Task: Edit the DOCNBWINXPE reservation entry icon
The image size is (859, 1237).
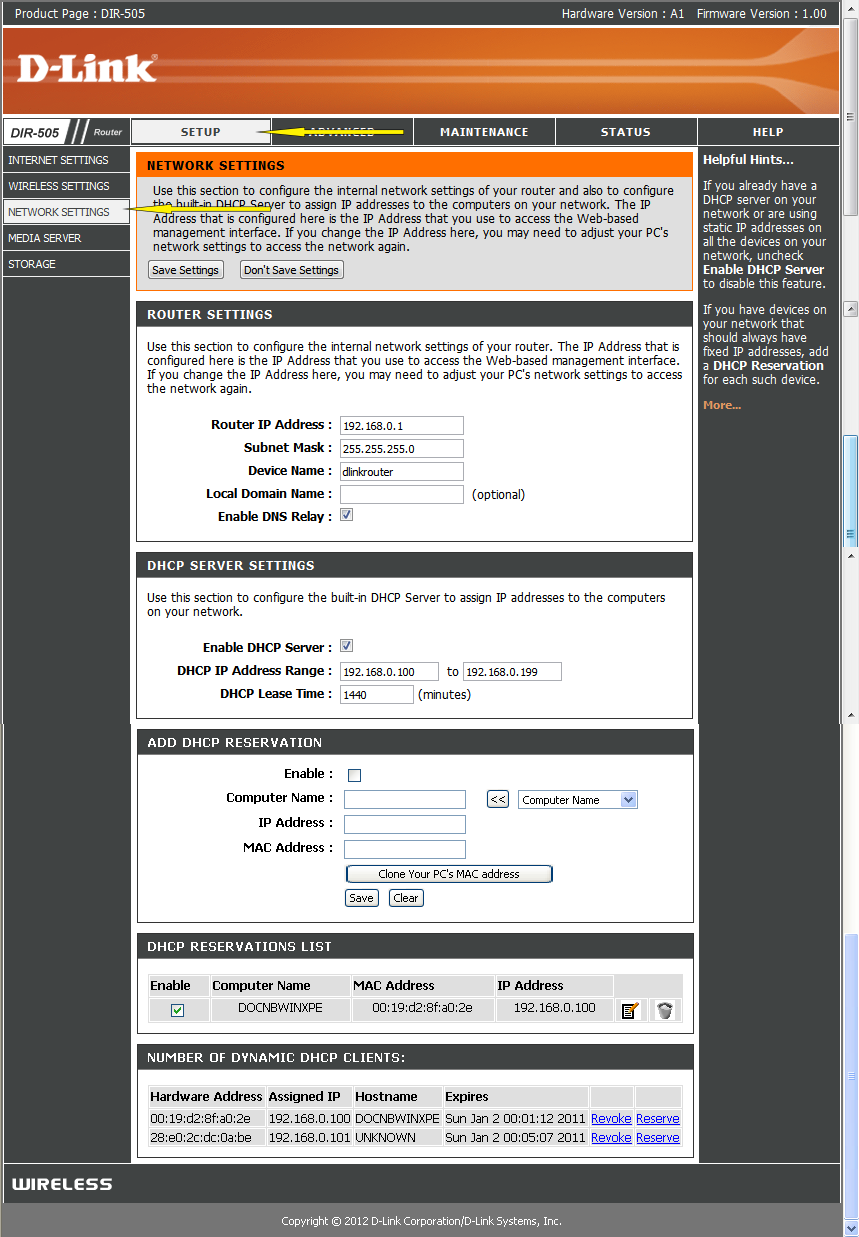Action: 630,1010
